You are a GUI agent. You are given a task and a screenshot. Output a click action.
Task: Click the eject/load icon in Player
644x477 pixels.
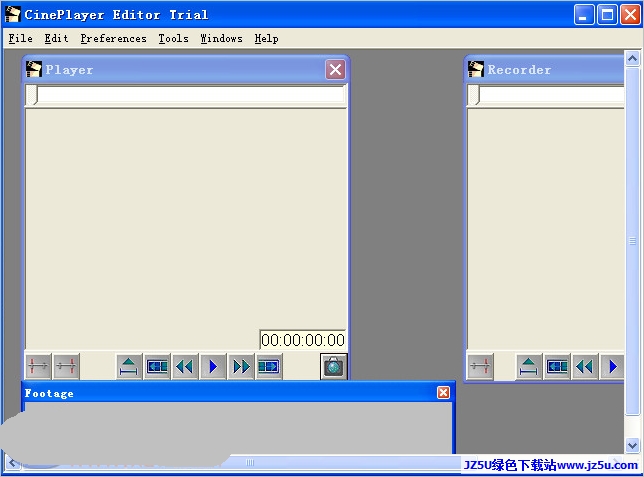129,366
